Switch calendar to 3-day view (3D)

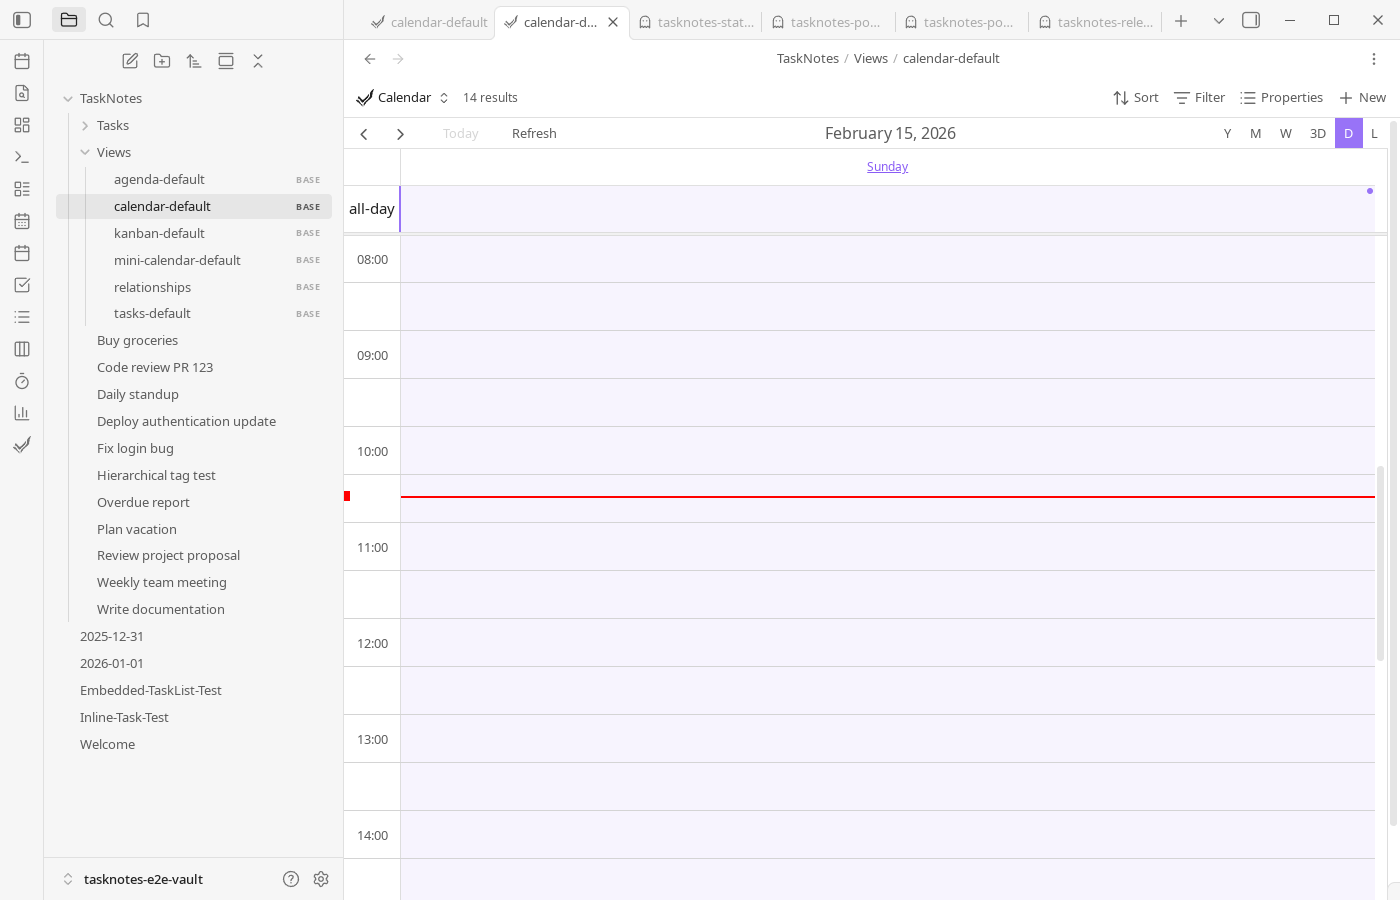(x=1317, y=133)
